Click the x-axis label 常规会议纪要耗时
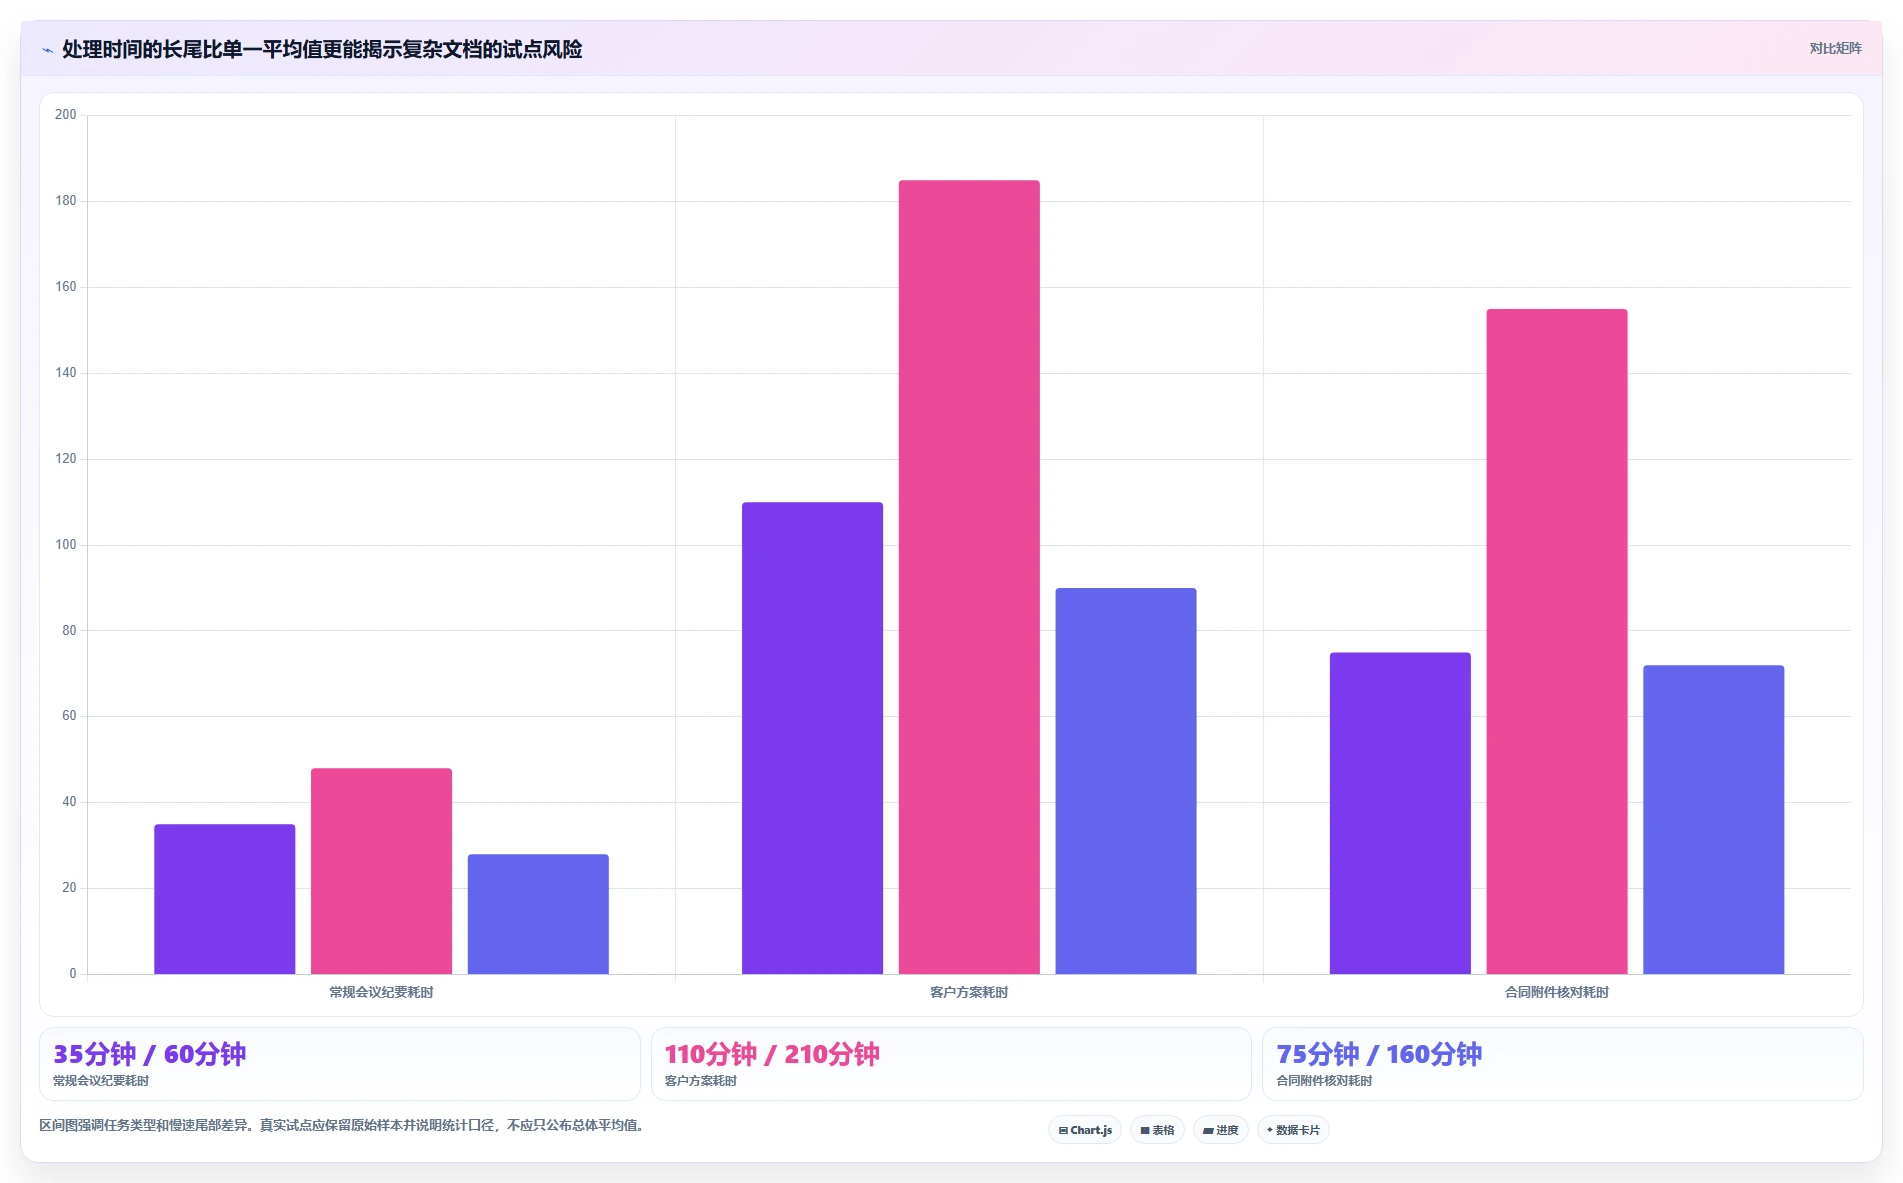 pos(381,992)
